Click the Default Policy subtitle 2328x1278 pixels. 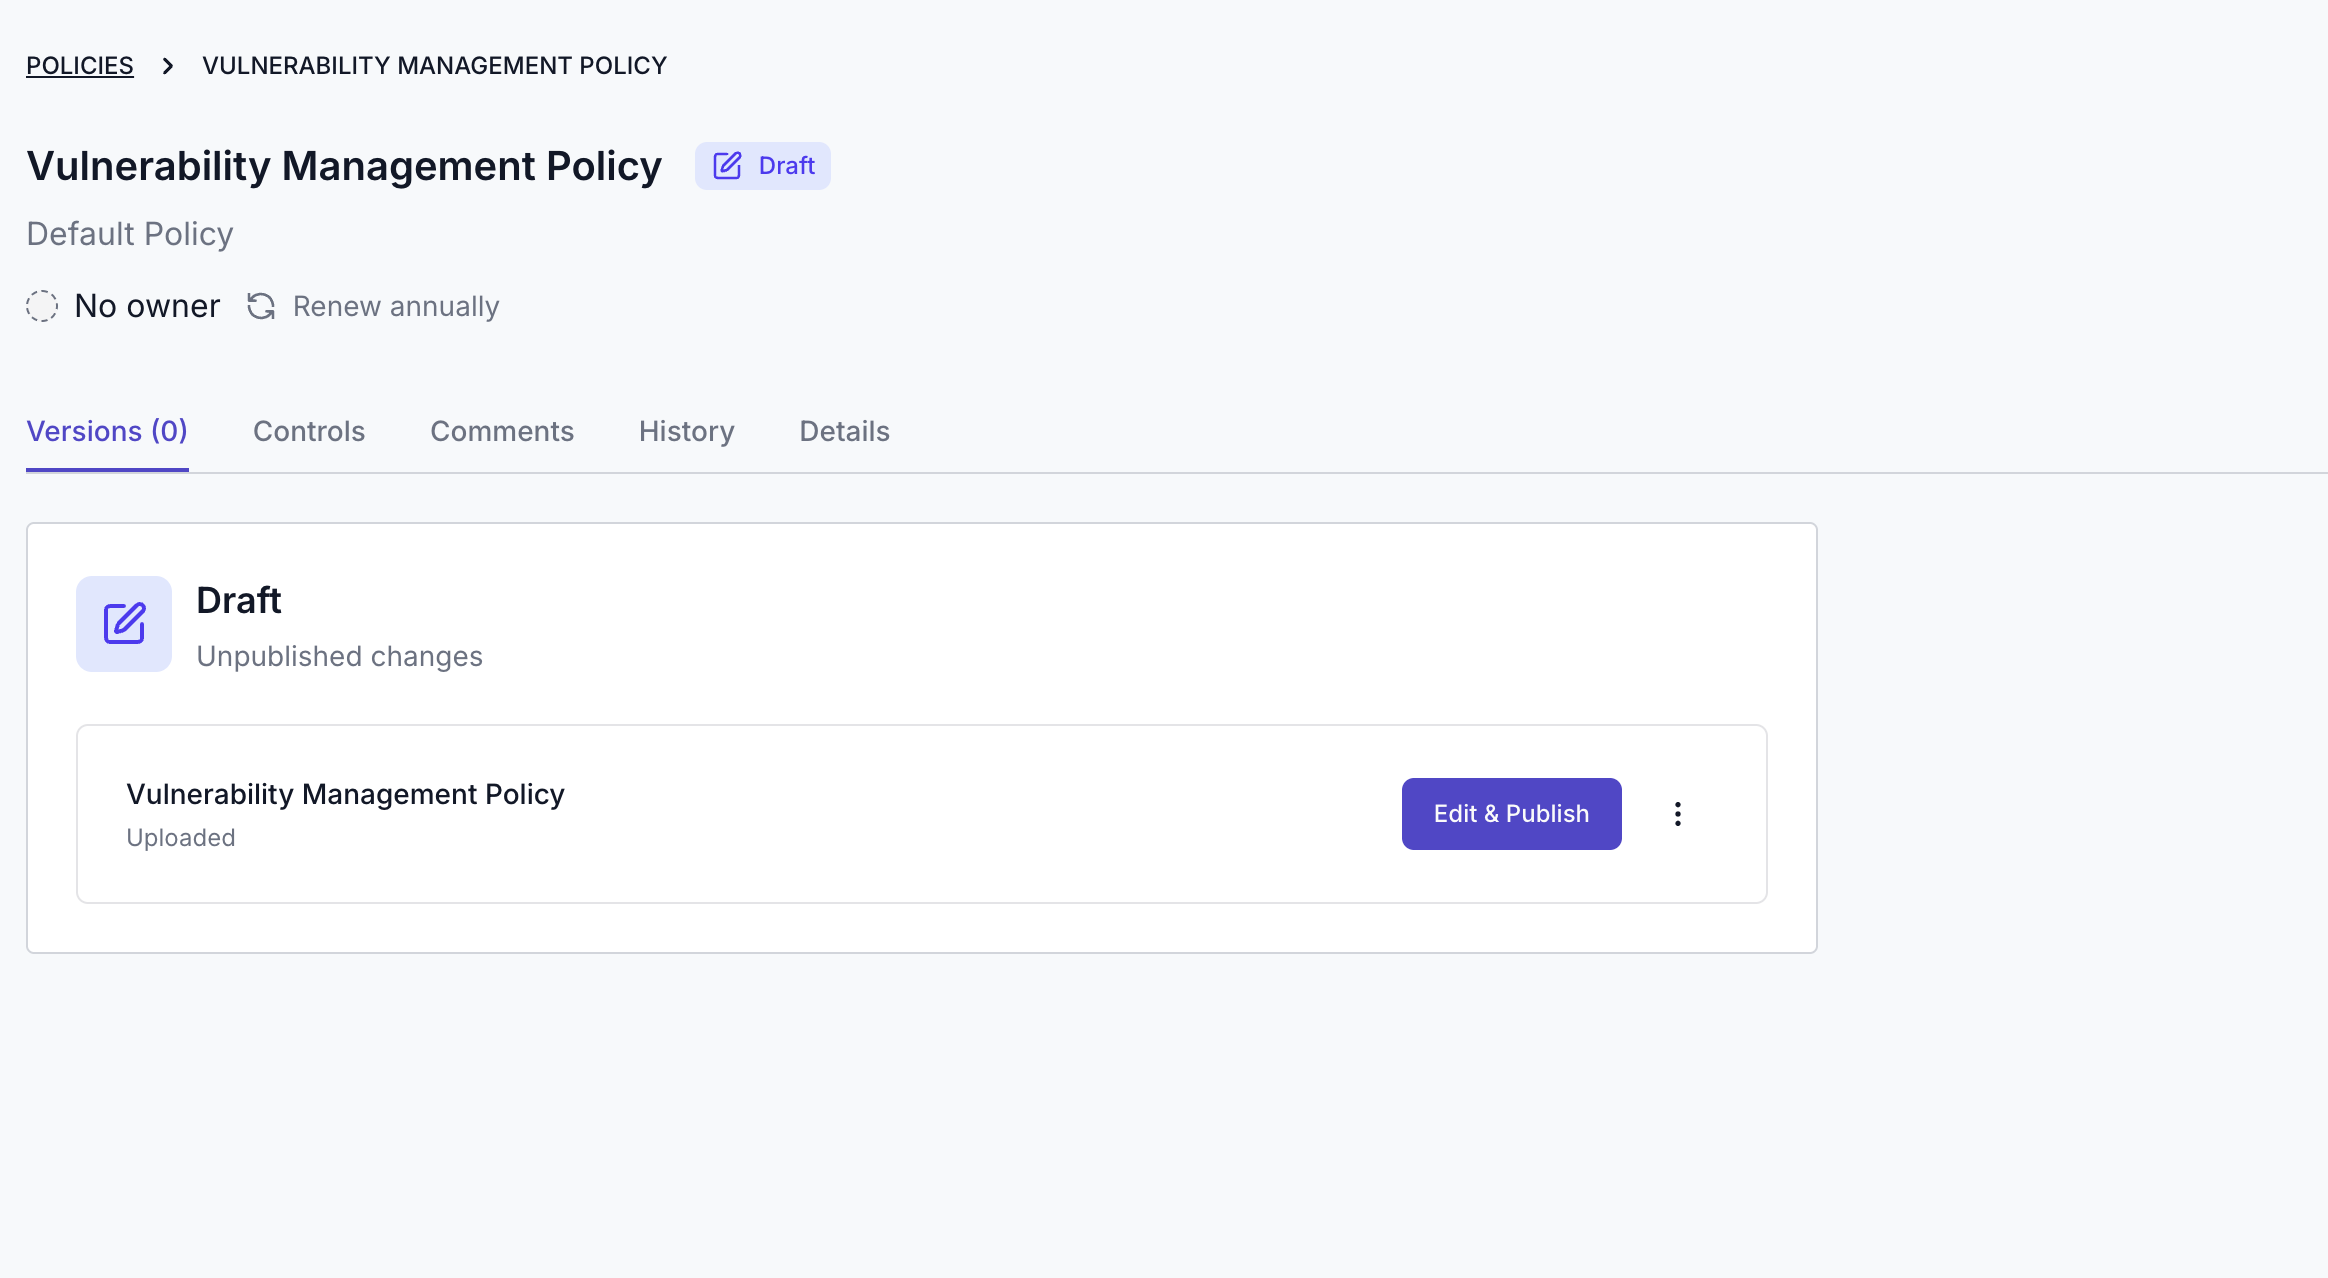tap(130, 234)
